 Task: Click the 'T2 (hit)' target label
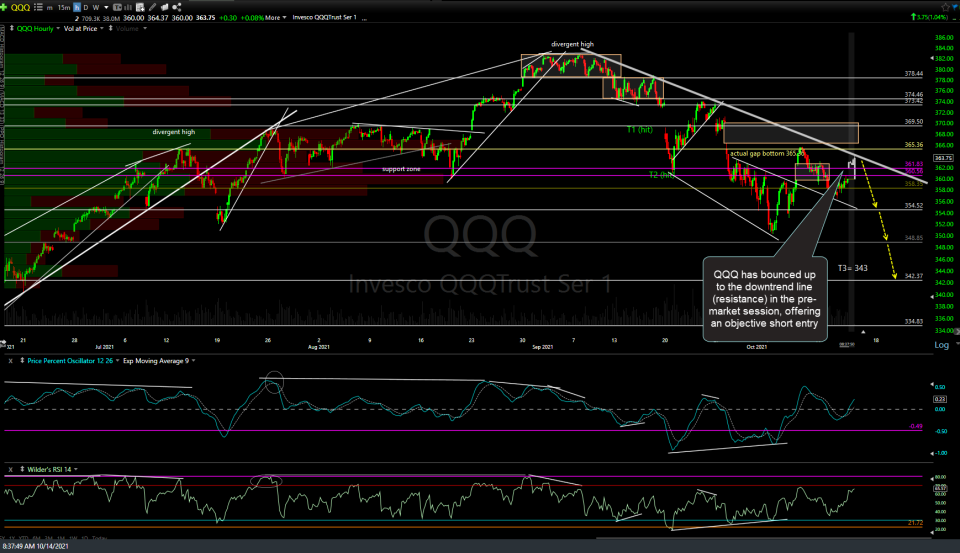(662, 175)
